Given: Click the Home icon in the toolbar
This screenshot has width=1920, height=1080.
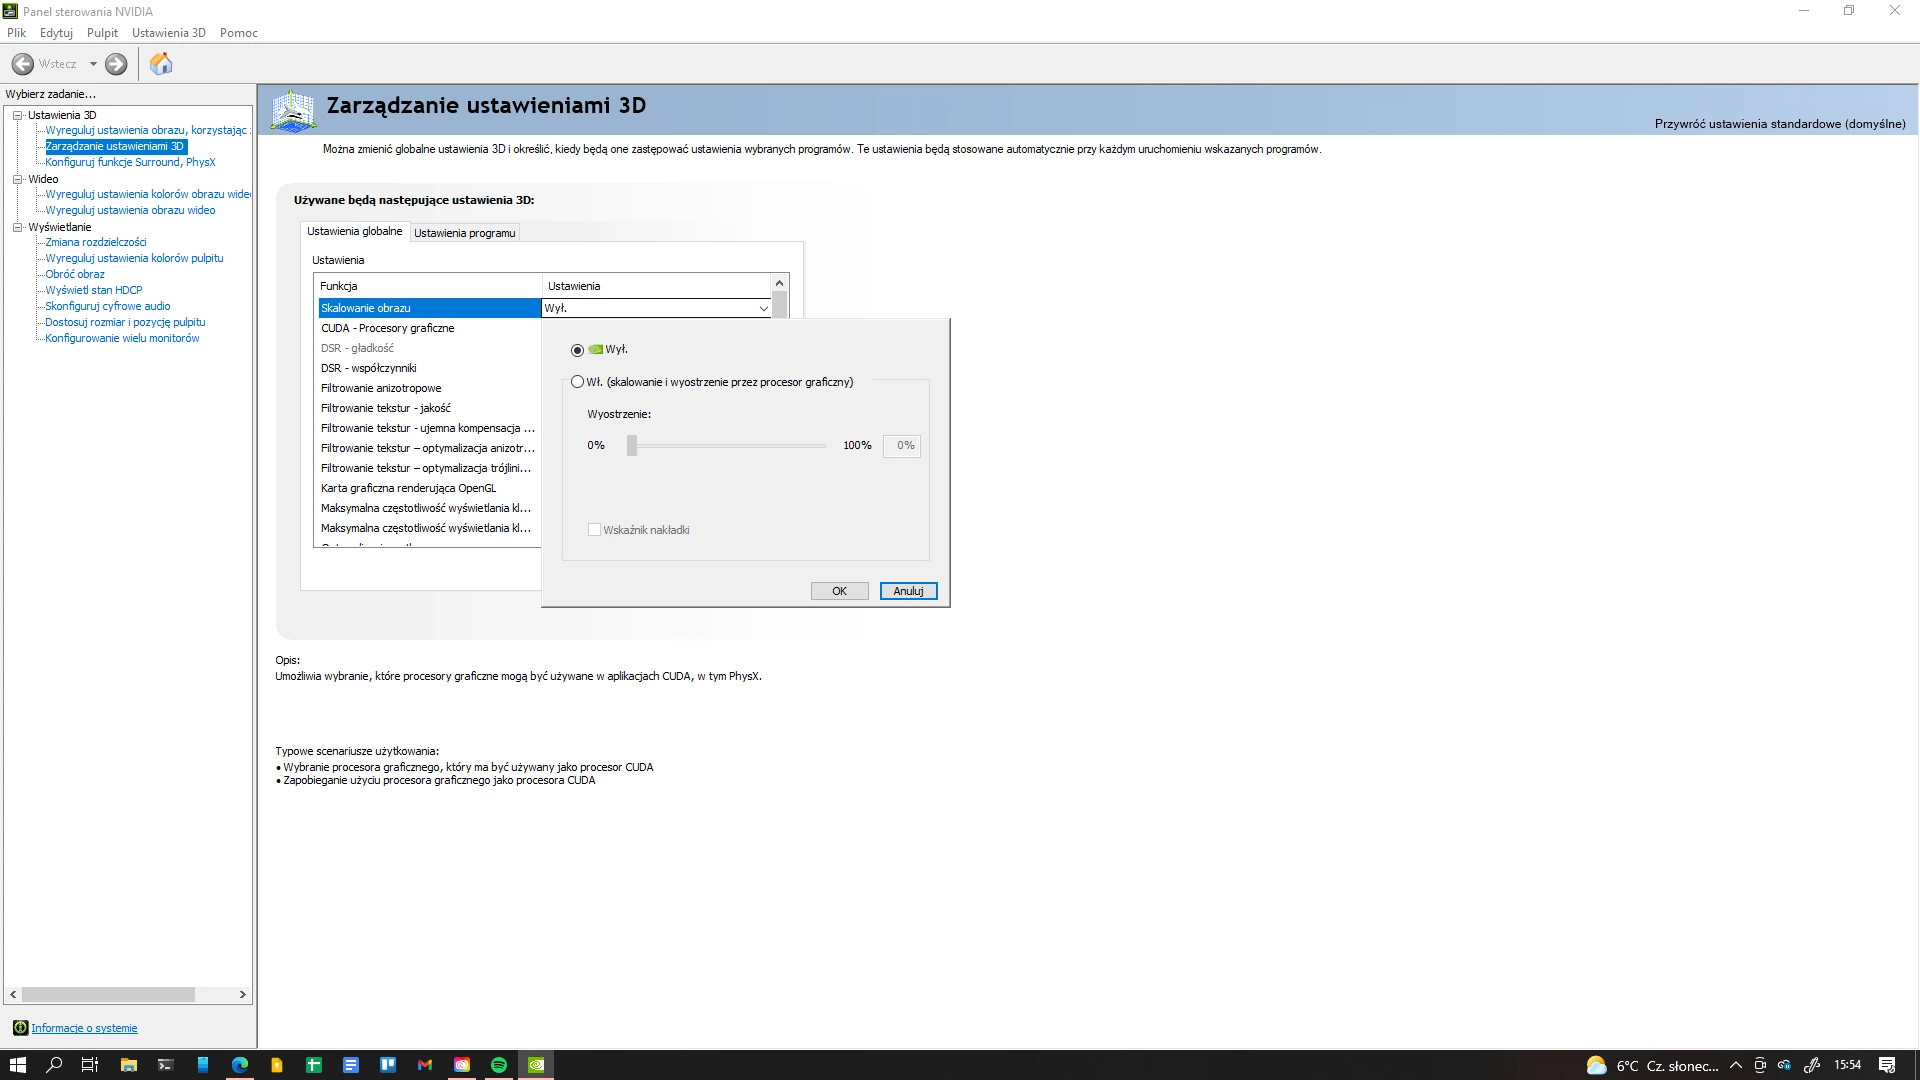Looking at the screenshot, I should point(161,64).
